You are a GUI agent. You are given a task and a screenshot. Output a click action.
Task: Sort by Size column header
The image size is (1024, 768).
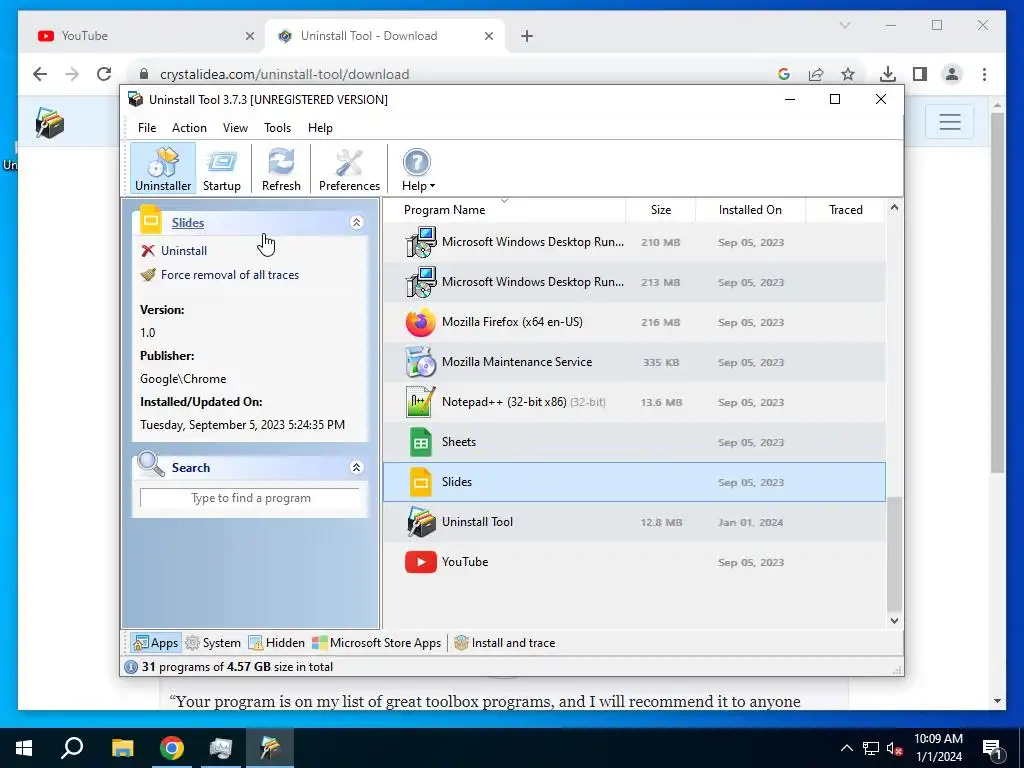pos(660,210)
